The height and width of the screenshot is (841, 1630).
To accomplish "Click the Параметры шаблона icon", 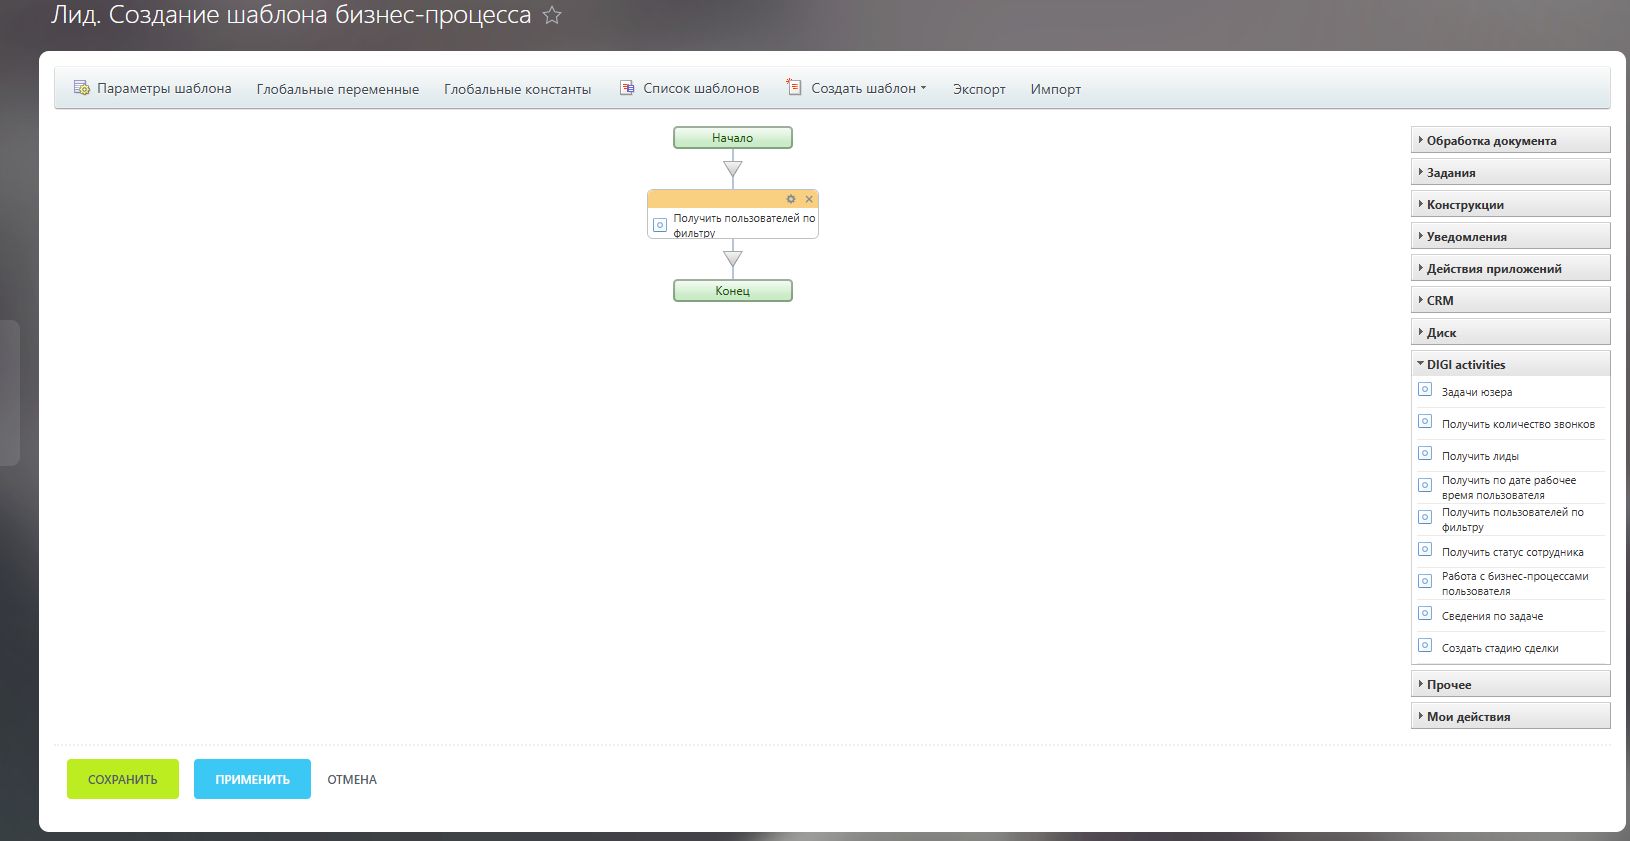I will pos(82,88).
